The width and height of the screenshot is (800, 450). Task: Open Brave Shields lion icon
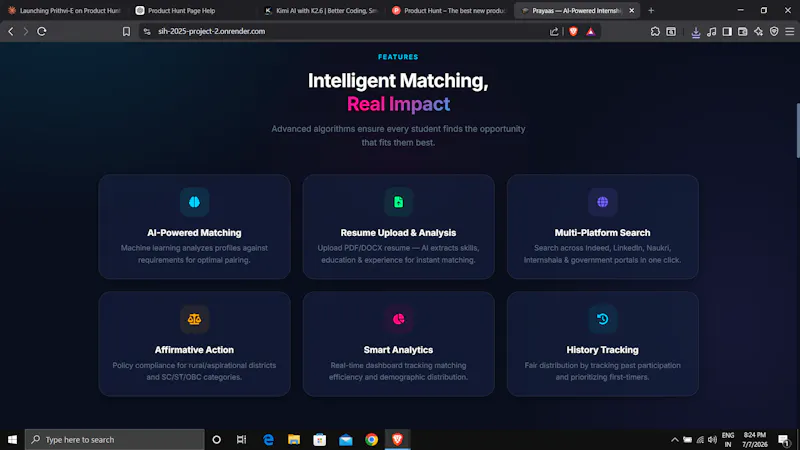pos(573,32)
